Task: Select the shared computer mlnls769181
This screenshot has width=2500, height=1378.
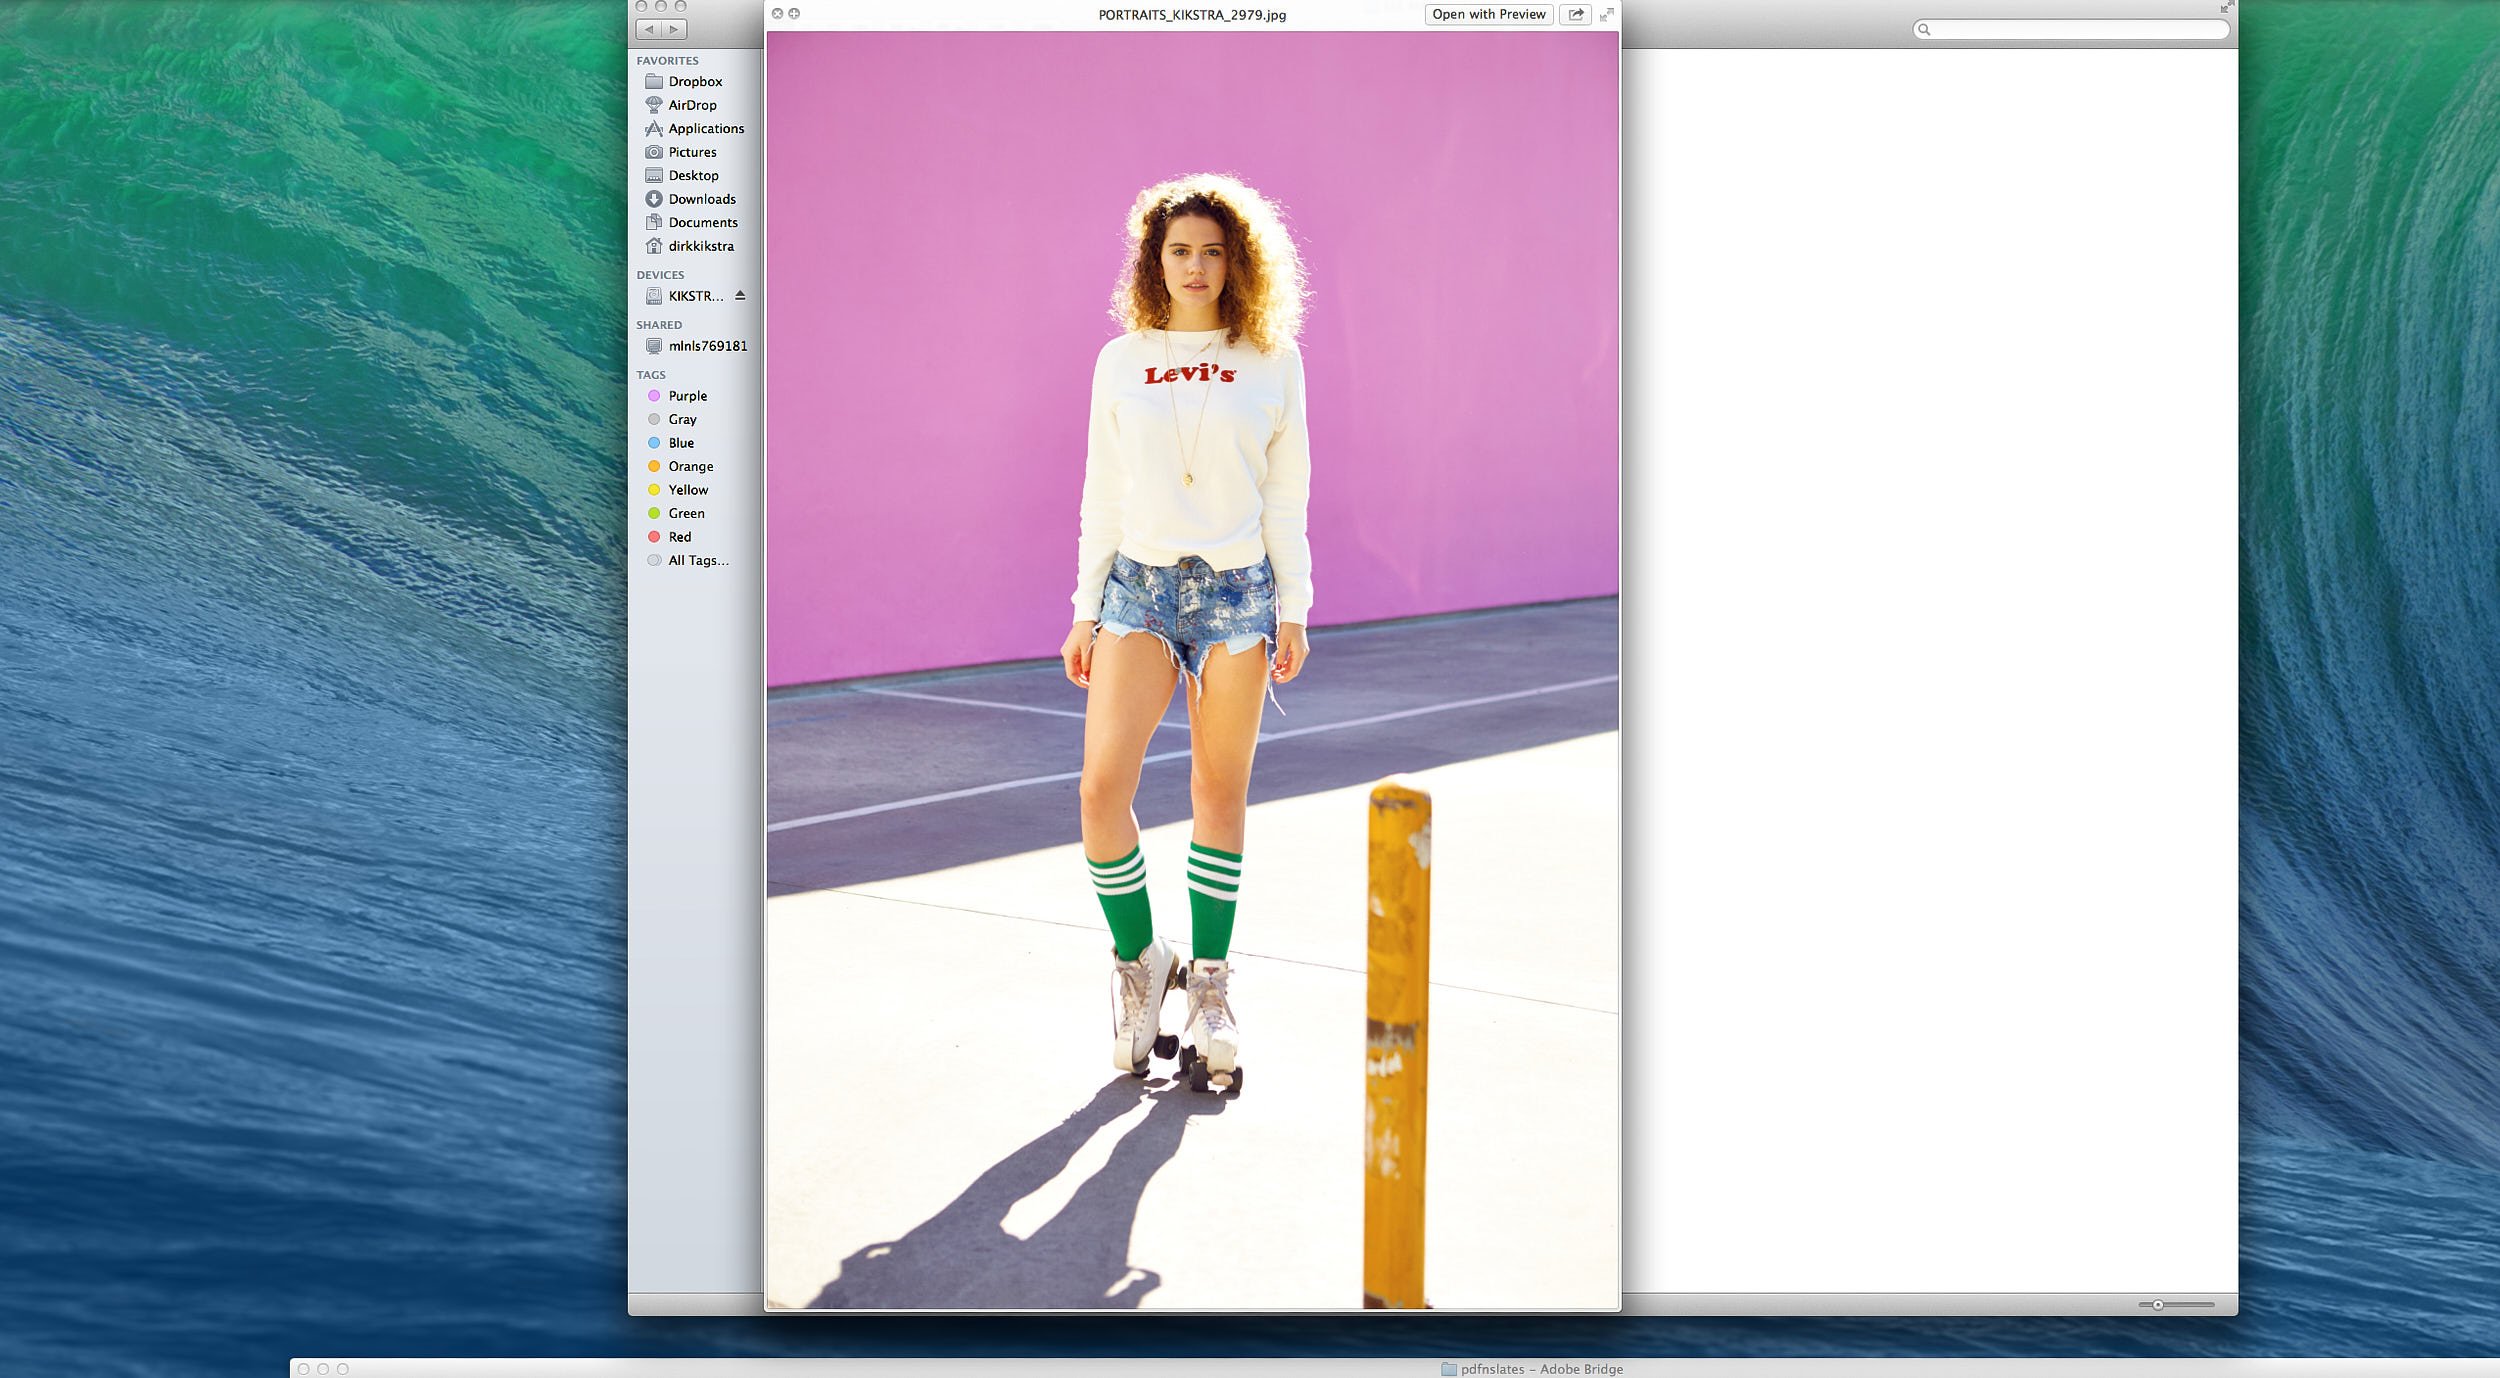Action: pyautogui.click(x=706, y=346)
